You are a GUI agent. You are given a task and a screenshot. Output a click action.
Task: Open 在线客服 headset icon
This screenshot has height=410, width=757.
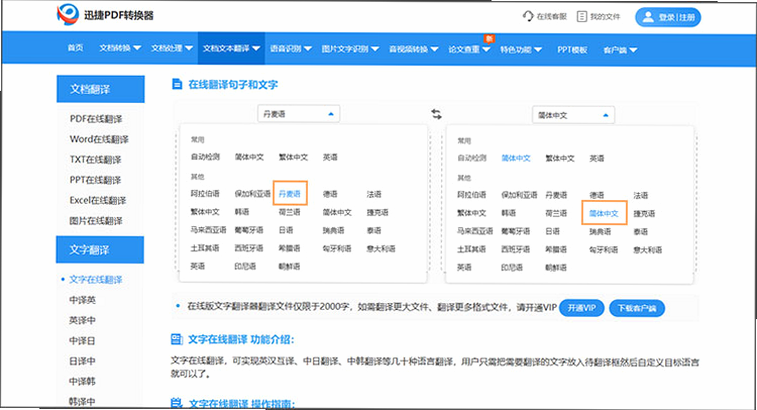(x=528, y=16)
